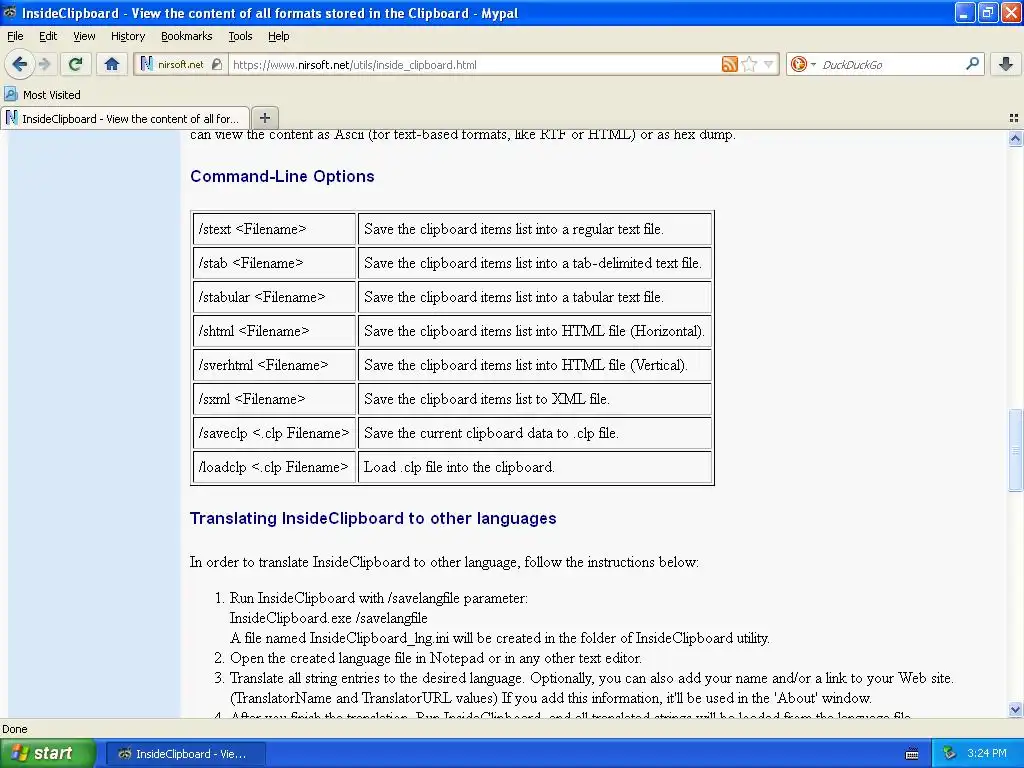1024x768 pixels.
Task: Click 'InsideClipboard.exe /savelangfile' line
Action: (x=328, y=618)
